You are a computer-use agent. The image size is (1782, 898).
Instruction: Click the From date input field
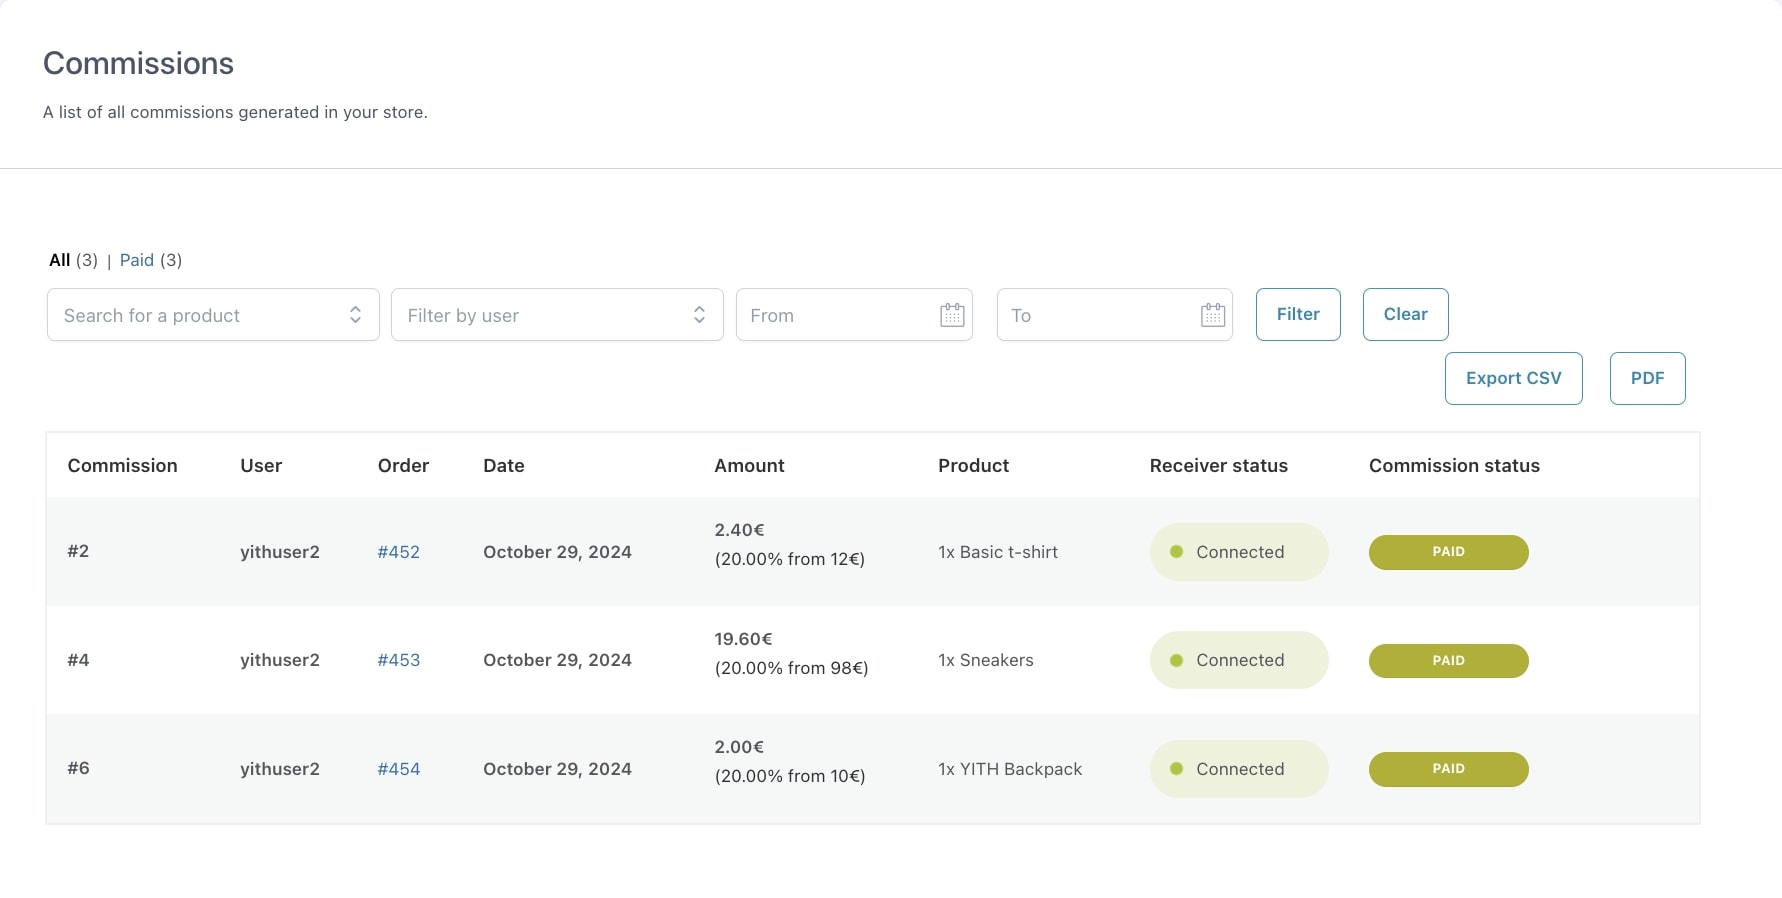pos(835,315)
